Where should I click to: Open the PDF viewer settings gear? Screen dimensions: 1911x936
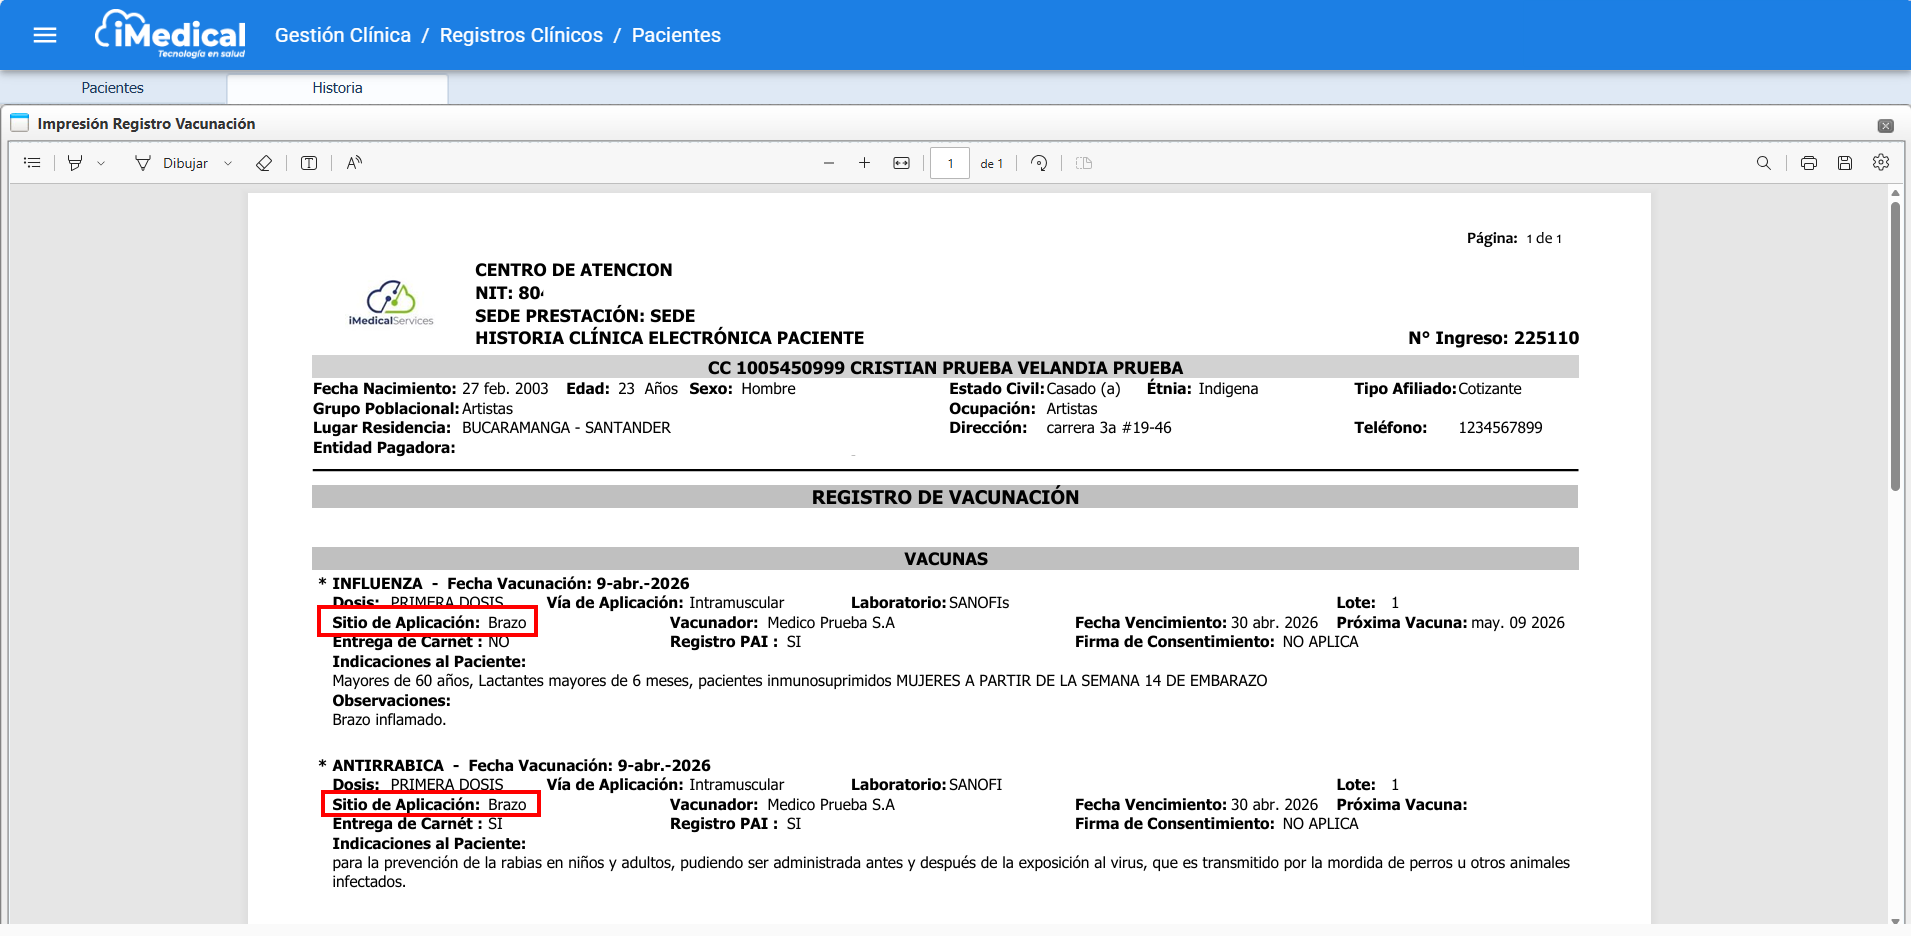1880,162
